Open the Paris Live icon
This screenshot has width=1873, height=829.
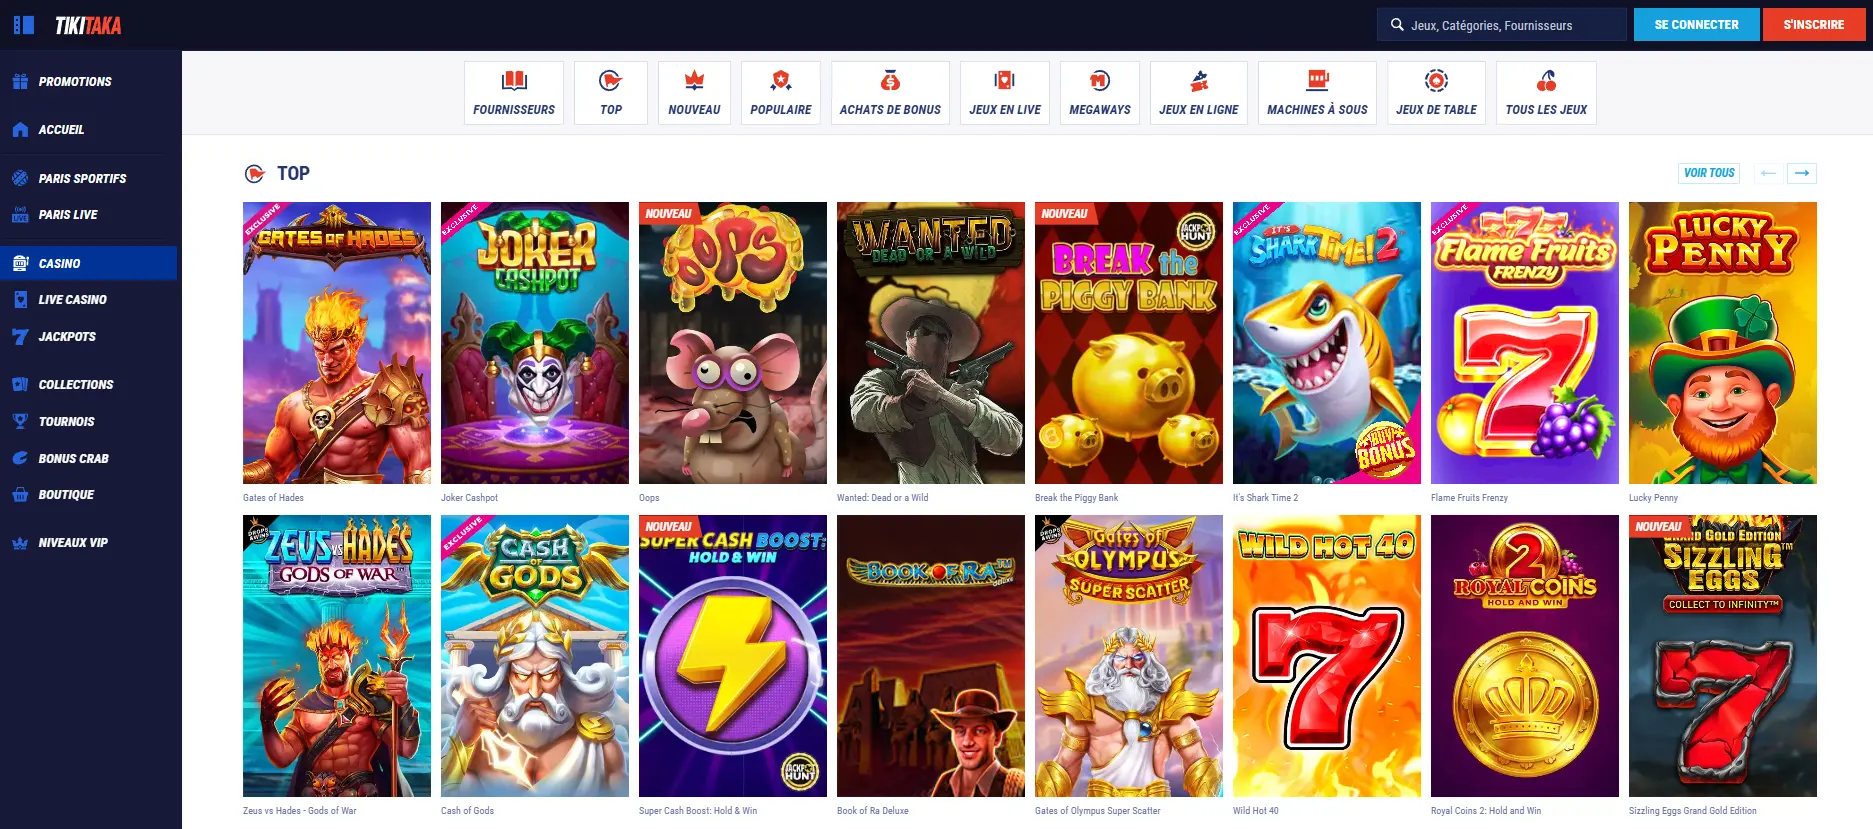click(x=20, y=214)
